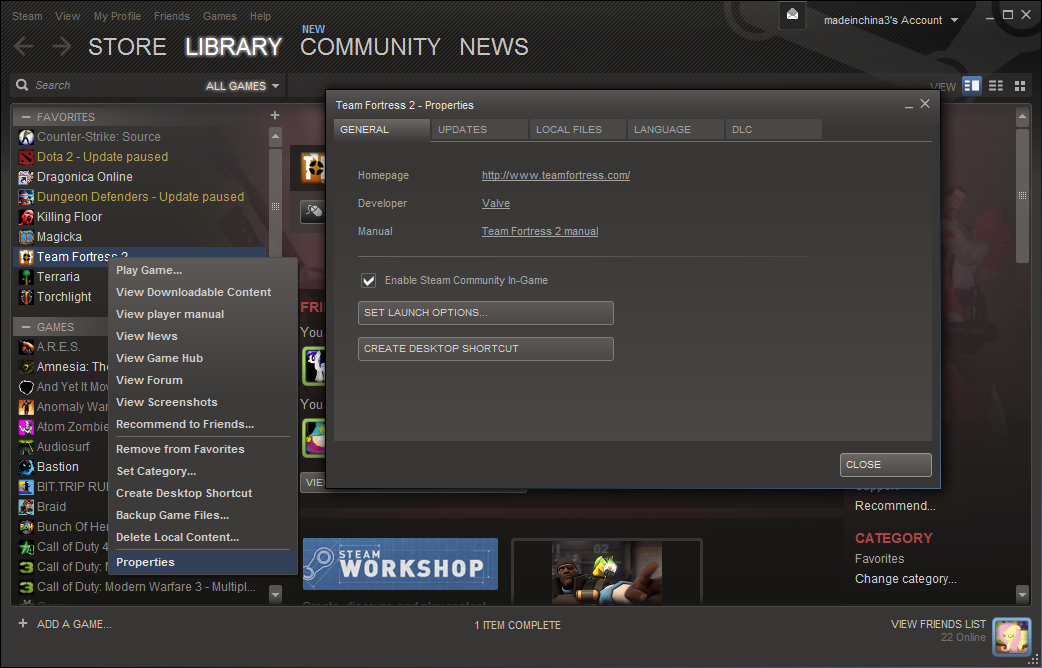Viewport: 1042px width, 668px height.
Task: Click the Braid game icon
Action: [26, 506]
